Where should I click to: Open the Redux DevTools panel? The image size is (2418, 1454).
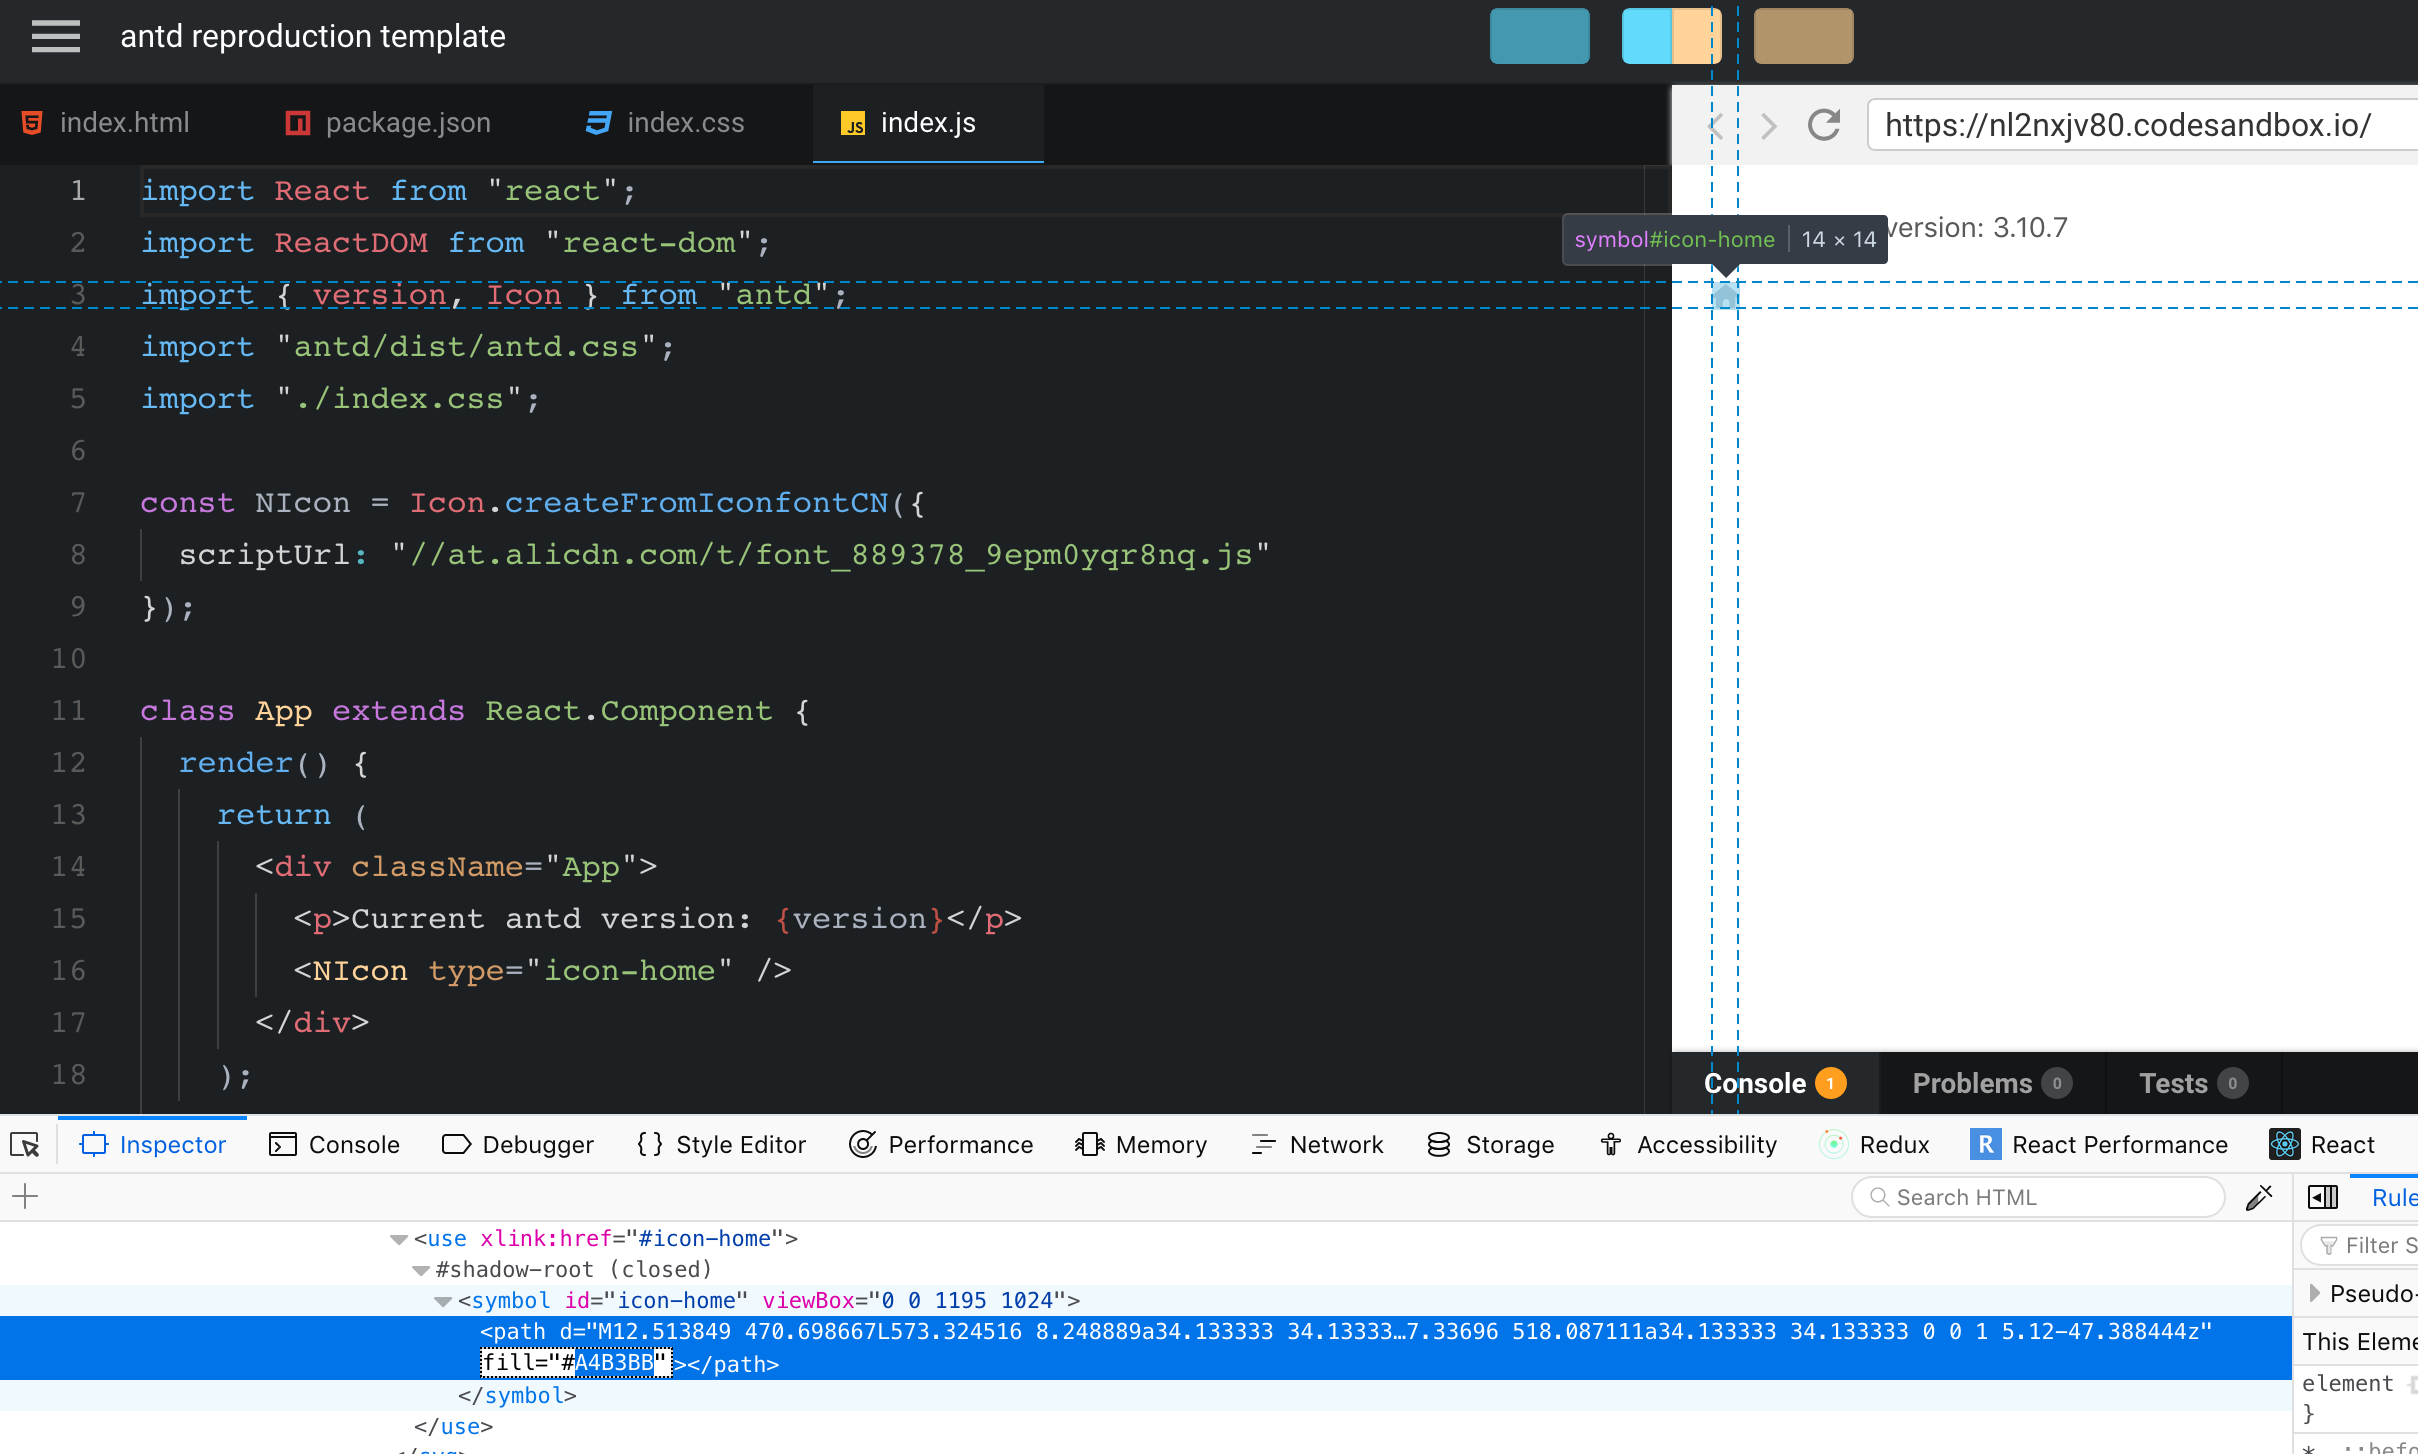click(x=1875, y=1144)
